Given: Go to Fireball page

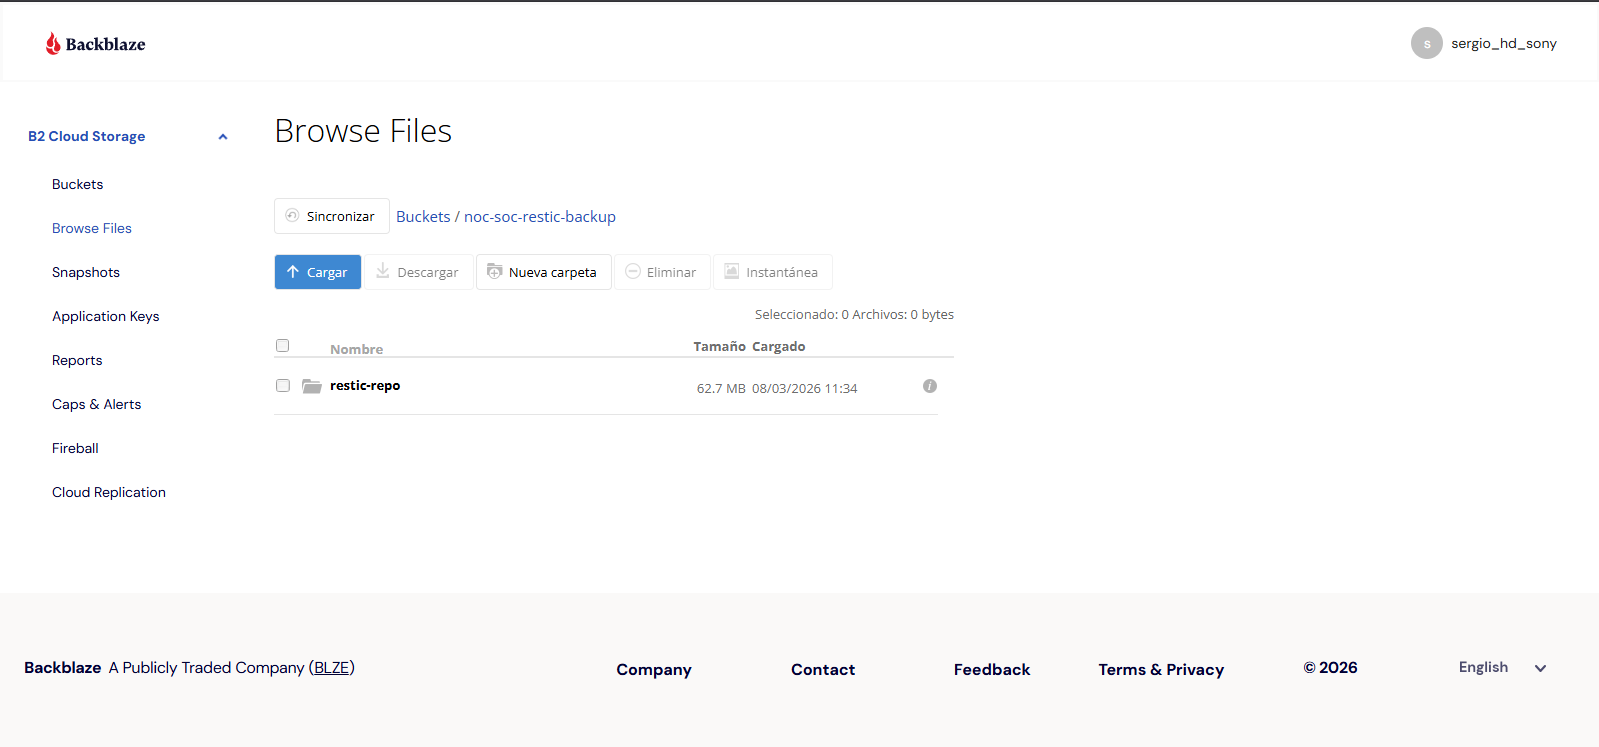Looking at the screenshot, I should click(x=75, y=448).
